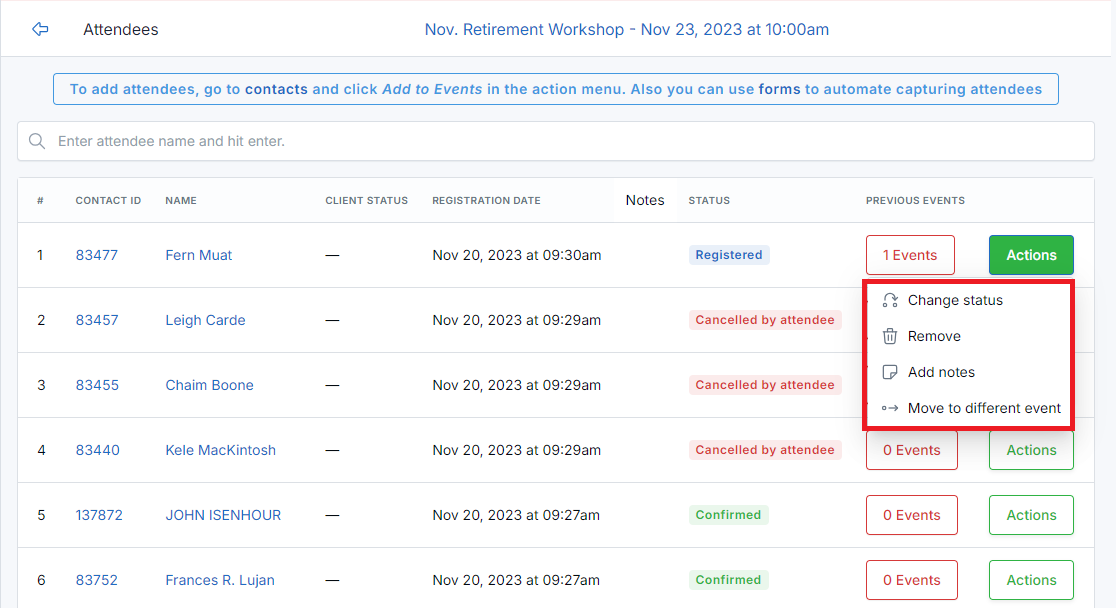The width and height of the screenshot is (1116, 608).
Task: View Fern Muat's 1 Events button
Action: [910, 255]
